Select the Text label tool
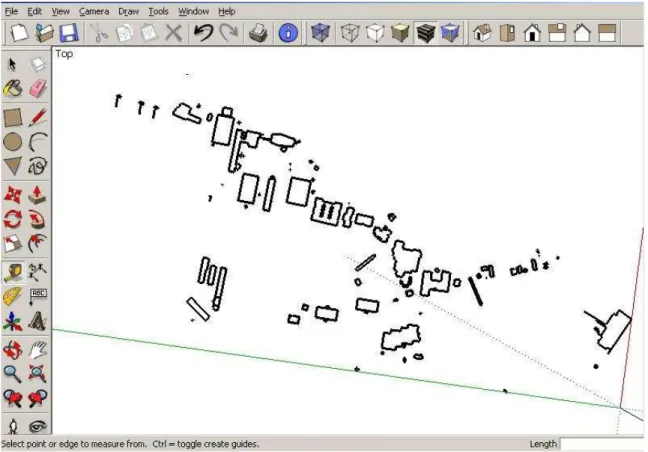The width and height of the screenshot is (648, 452). (x=38, y=297)
